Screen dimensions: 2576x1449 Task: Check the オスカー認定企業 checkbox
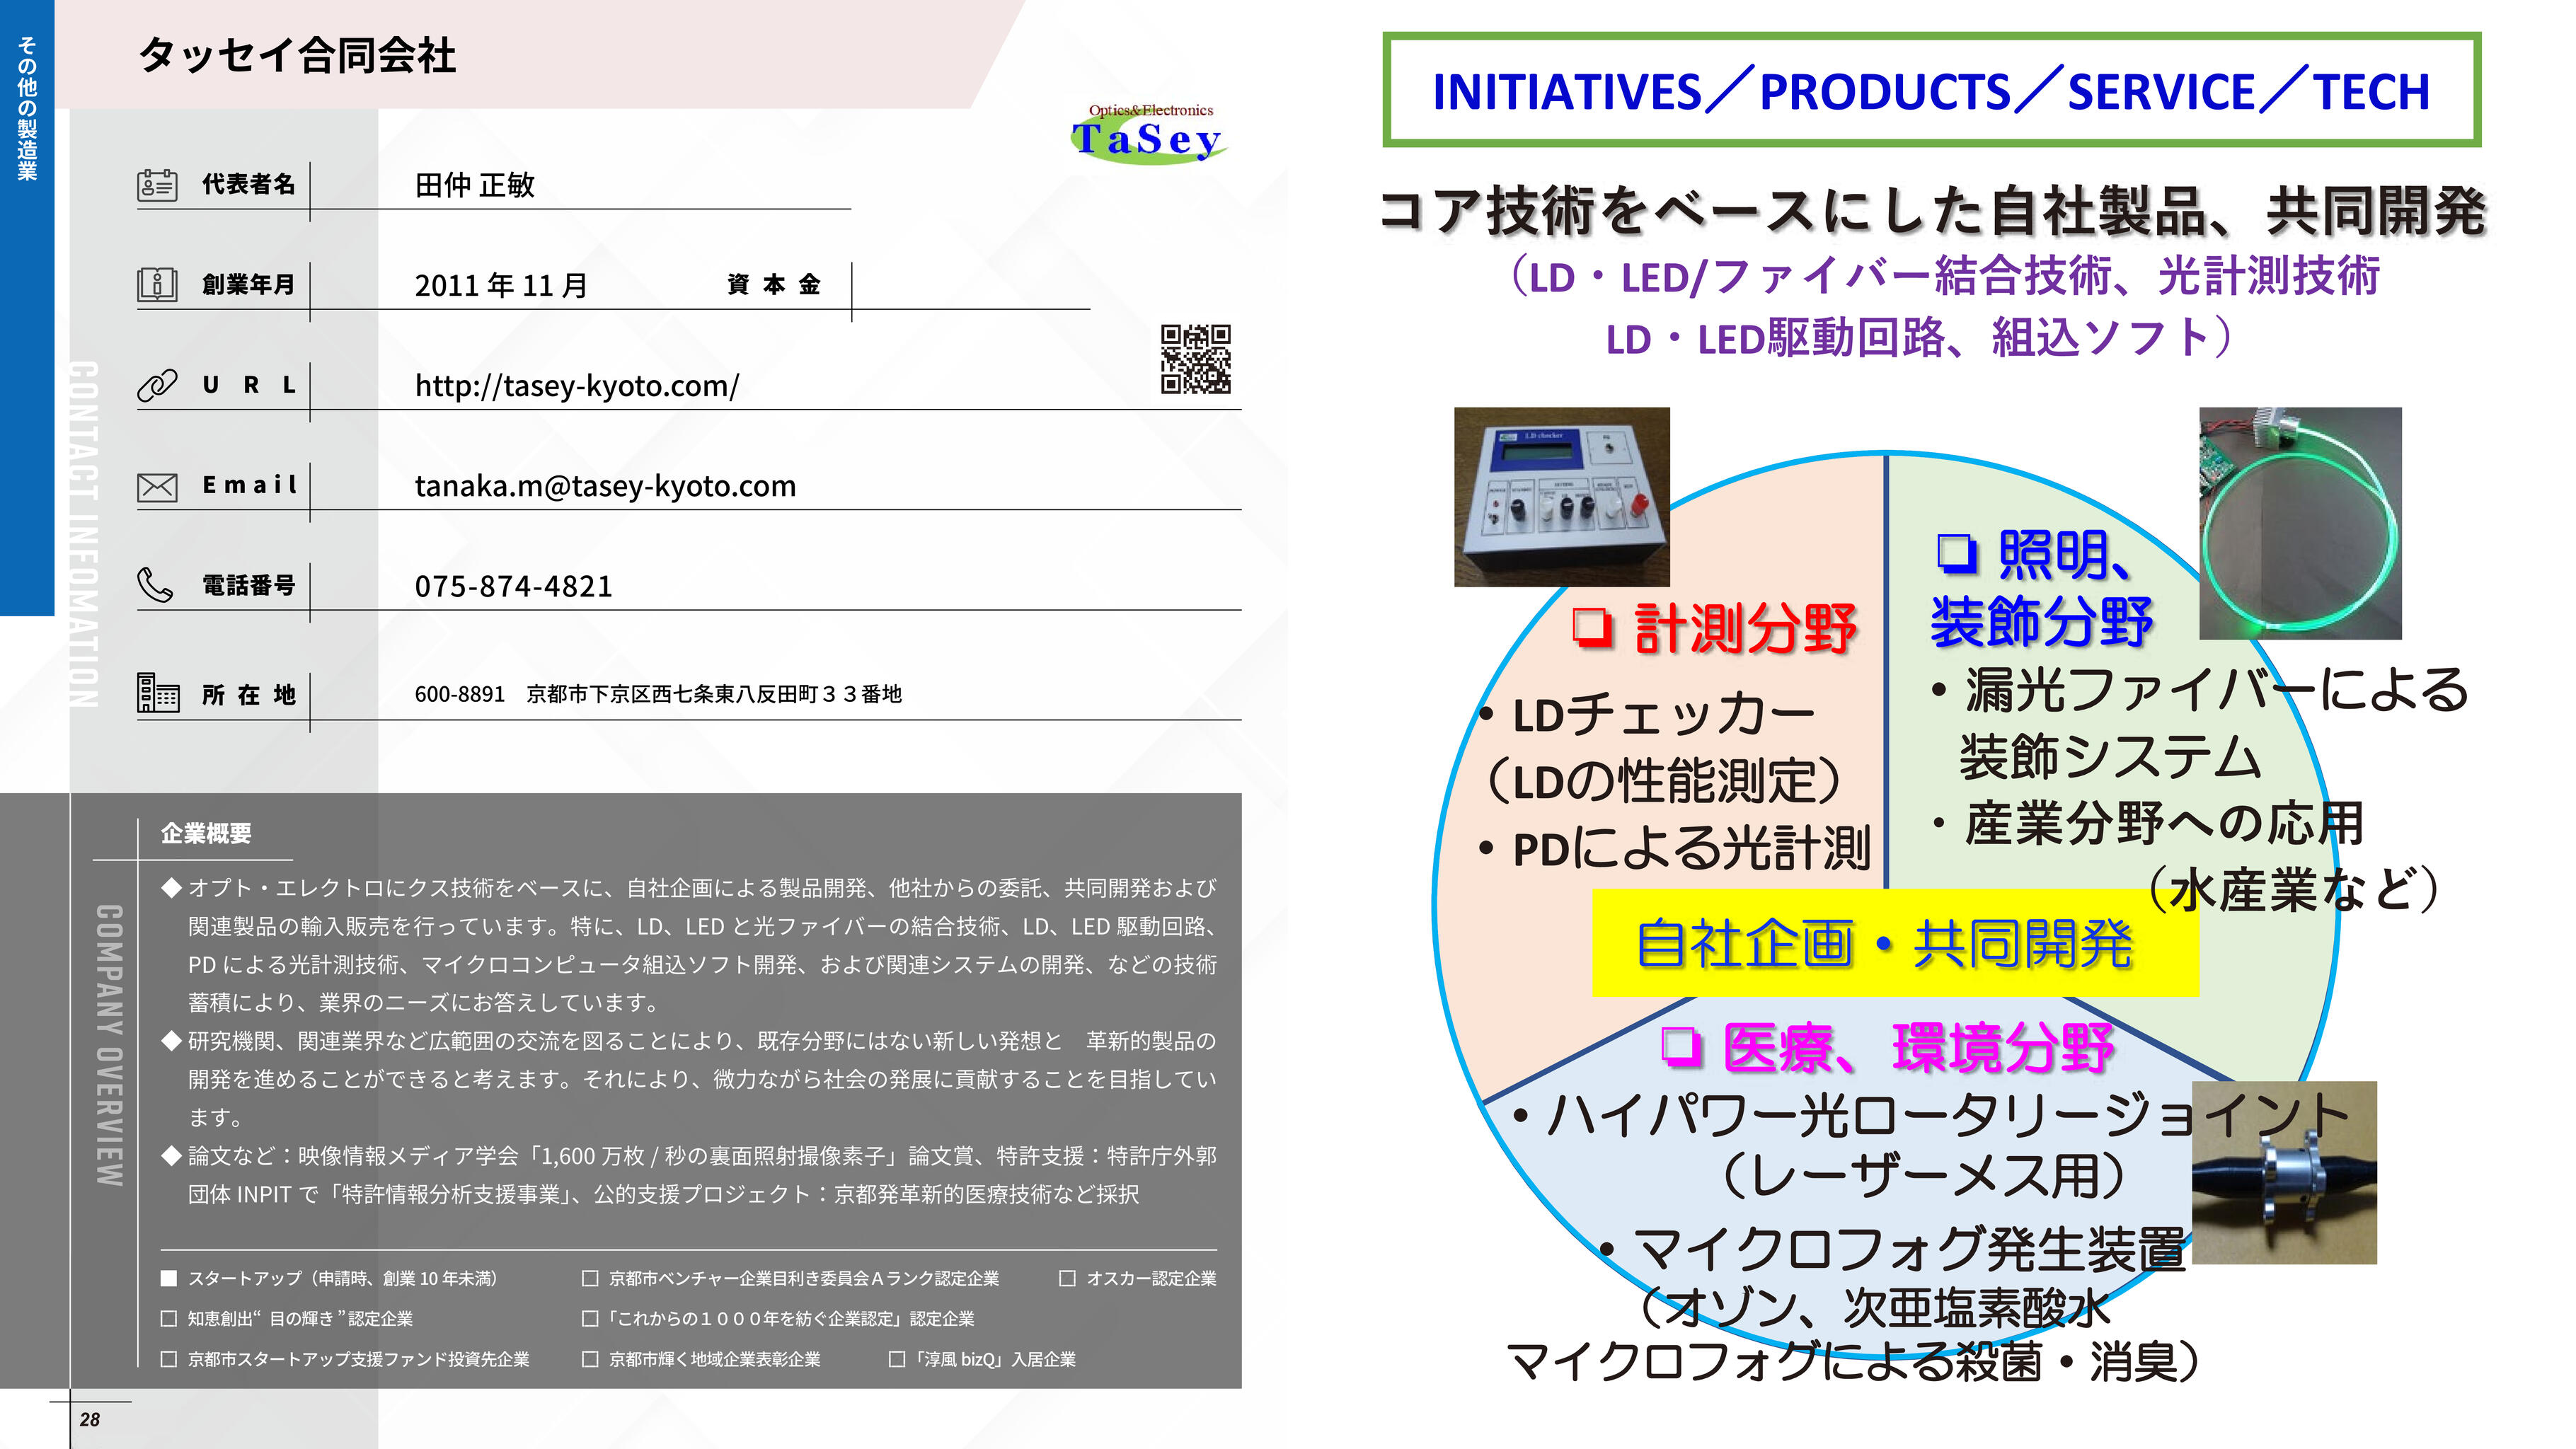pyautogui.click(x=1067, y=1278)
